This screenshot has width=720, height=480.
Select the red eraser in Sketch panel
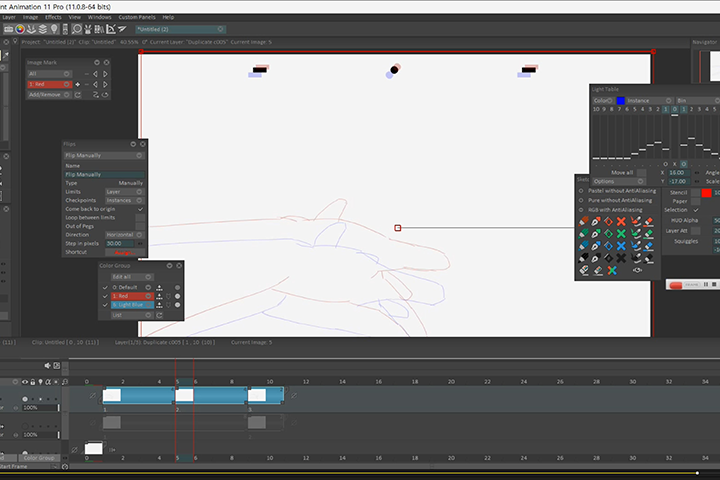(x=648, y=221)
